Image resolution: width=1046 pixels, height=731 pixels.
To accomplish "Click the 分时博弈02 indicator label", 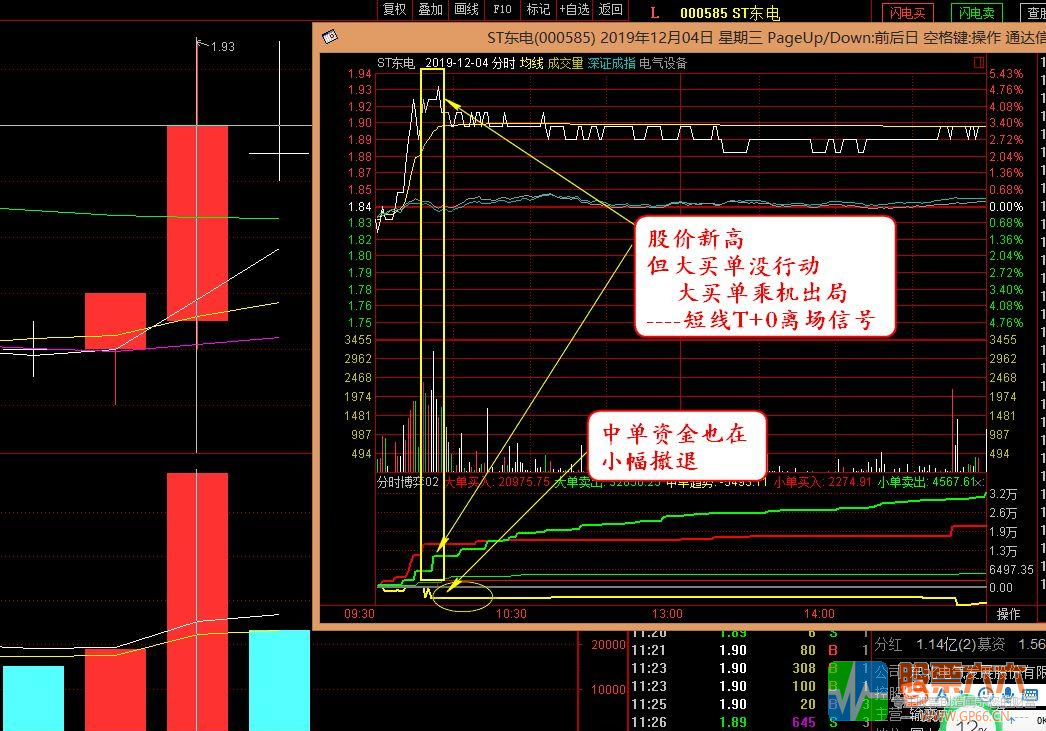I will point(408,482).
